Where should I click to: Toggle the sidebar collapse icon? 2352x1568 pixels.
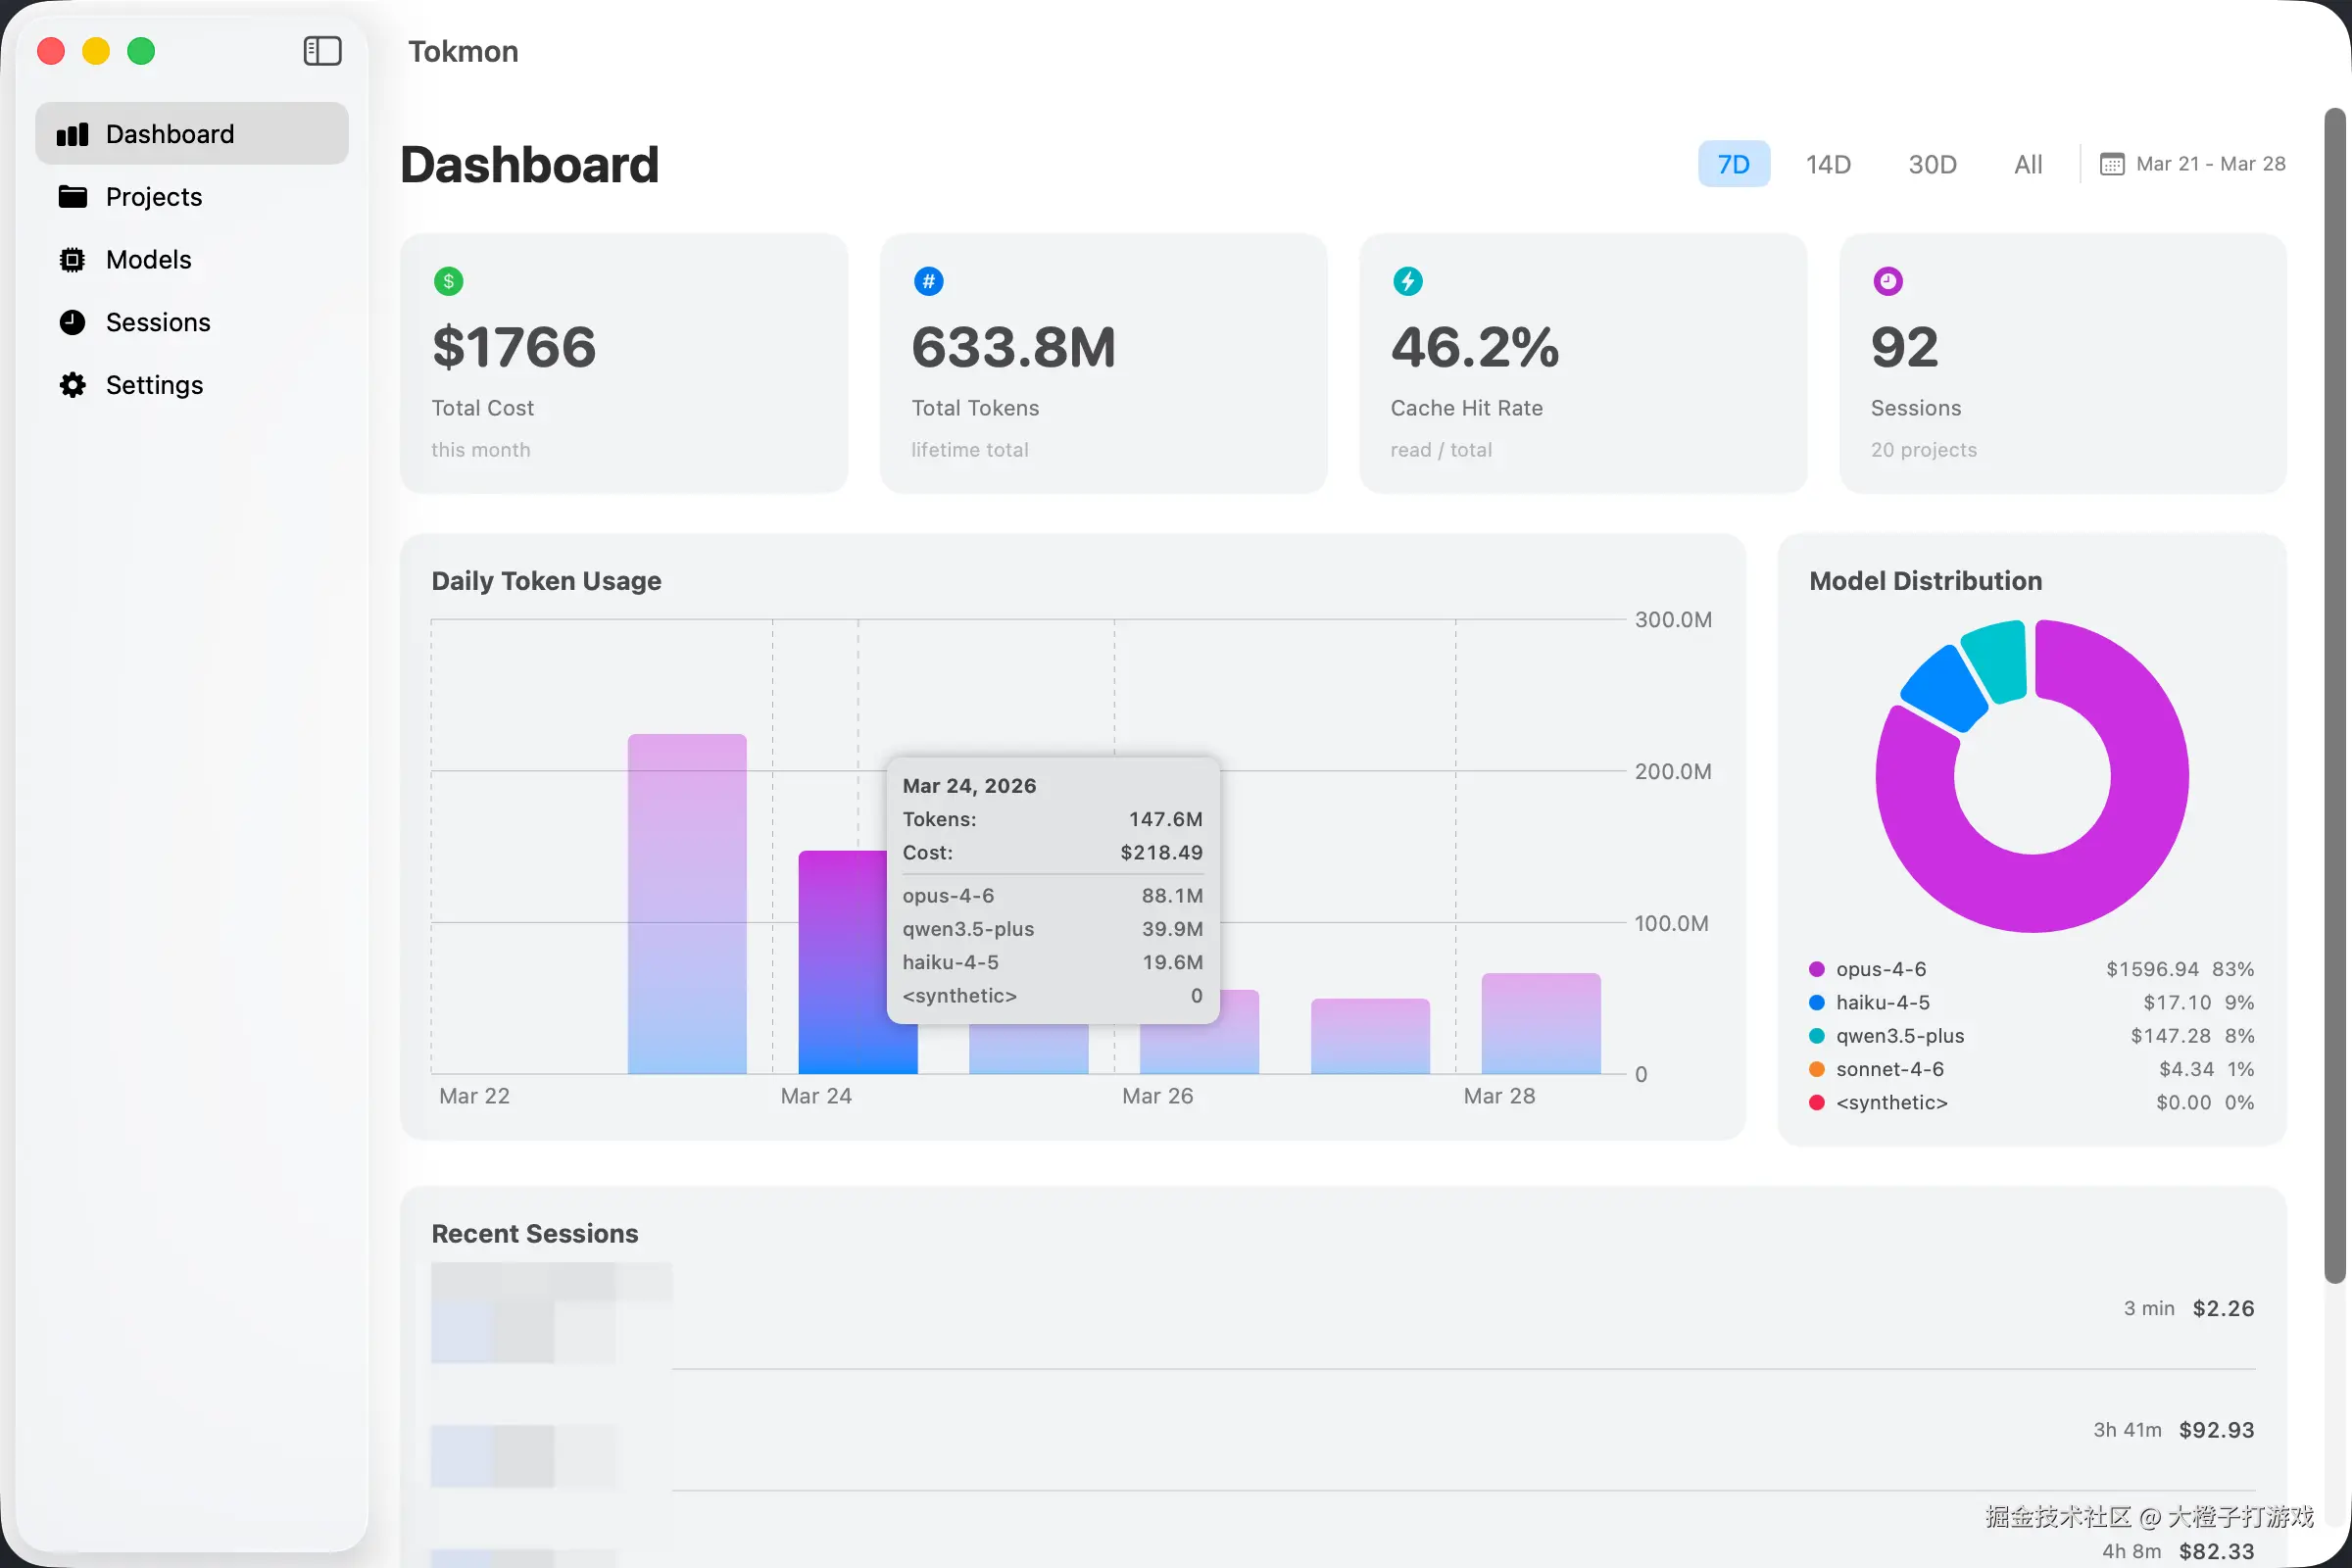point(322,51)
